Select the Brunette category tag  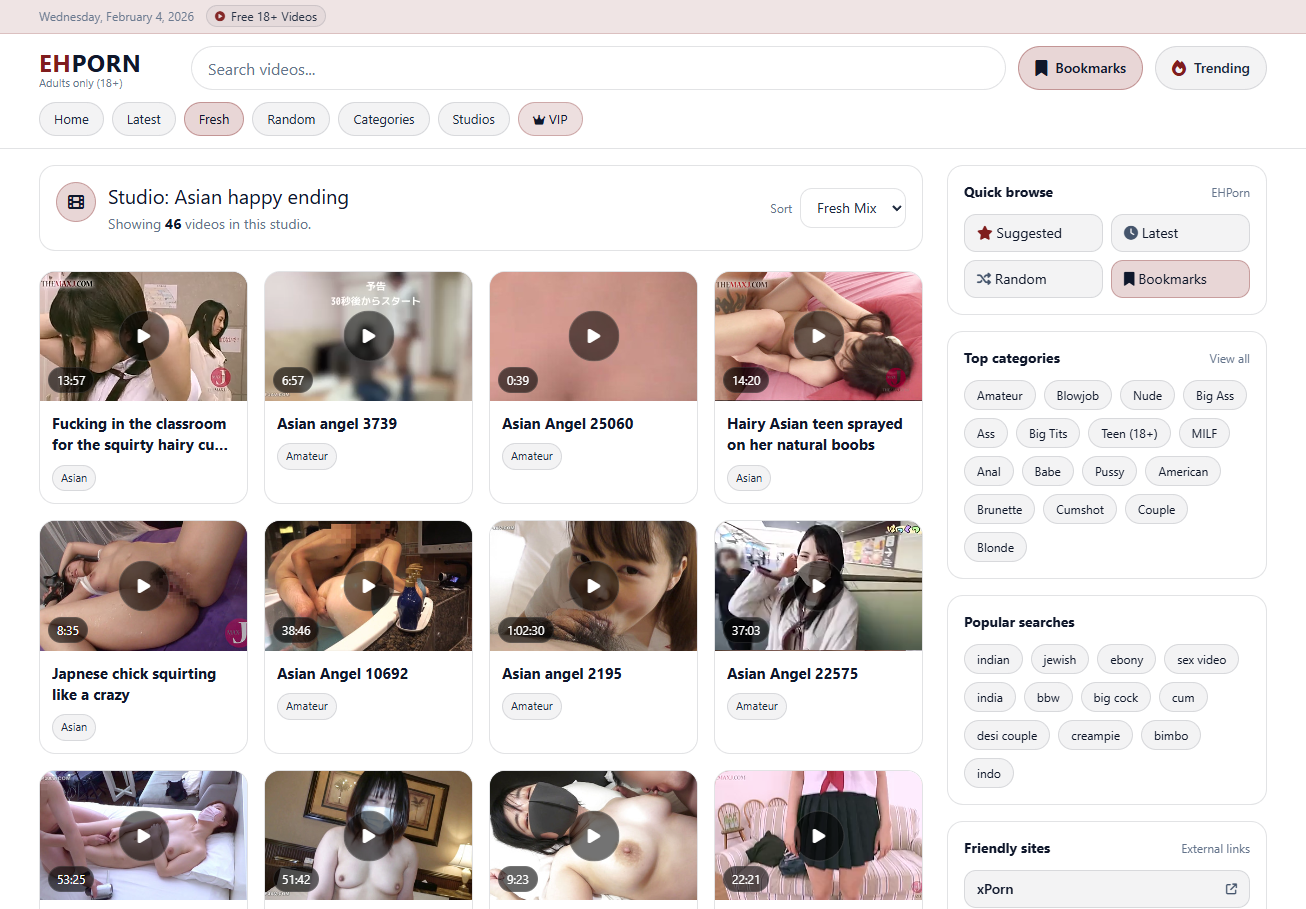999,509
